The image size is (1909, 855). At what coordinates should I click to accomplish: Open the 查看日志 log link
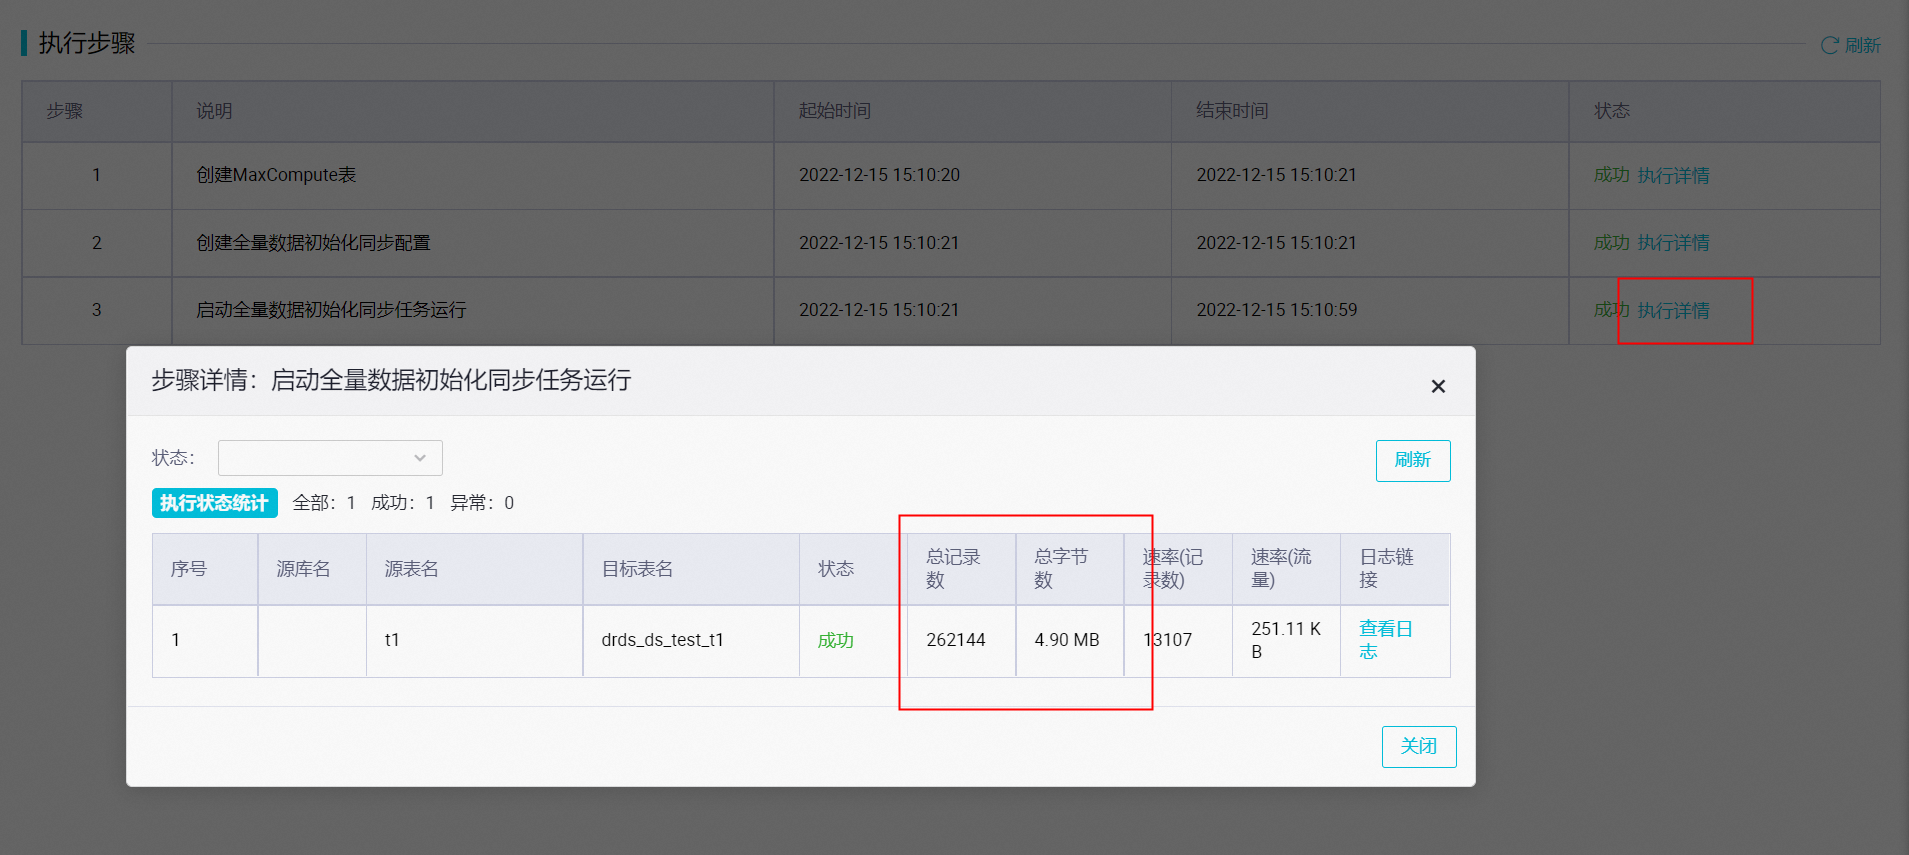click(1385, 640)
